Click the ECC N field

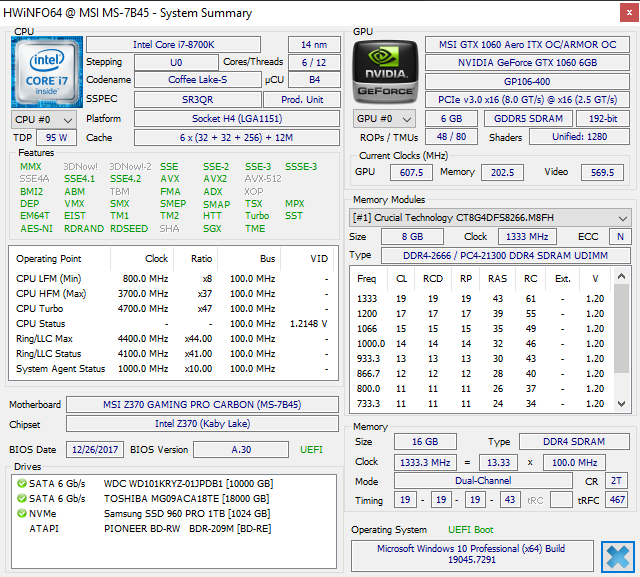pyautogui.click(x=620, y=237)
